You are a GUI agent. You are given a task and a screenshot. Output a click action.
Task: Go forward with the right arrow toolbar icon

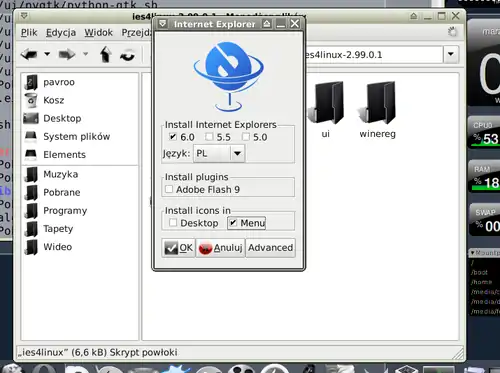point(67,54)
